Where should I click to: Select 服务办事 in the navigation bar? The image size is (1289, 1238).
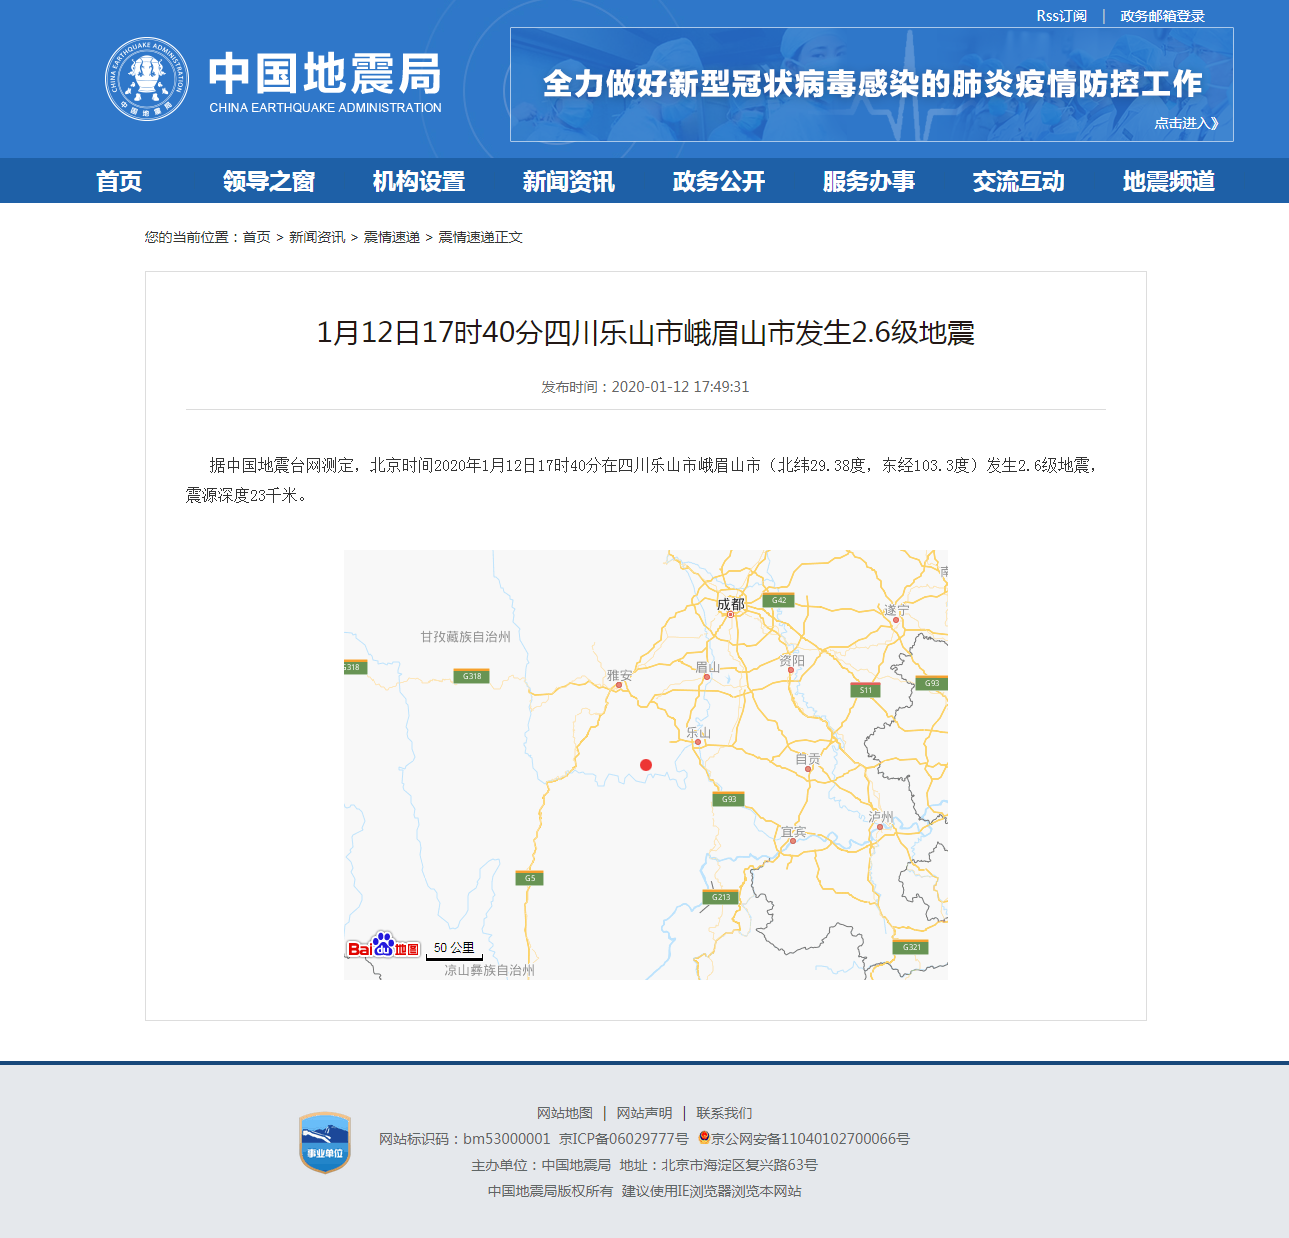pos(869,181)
